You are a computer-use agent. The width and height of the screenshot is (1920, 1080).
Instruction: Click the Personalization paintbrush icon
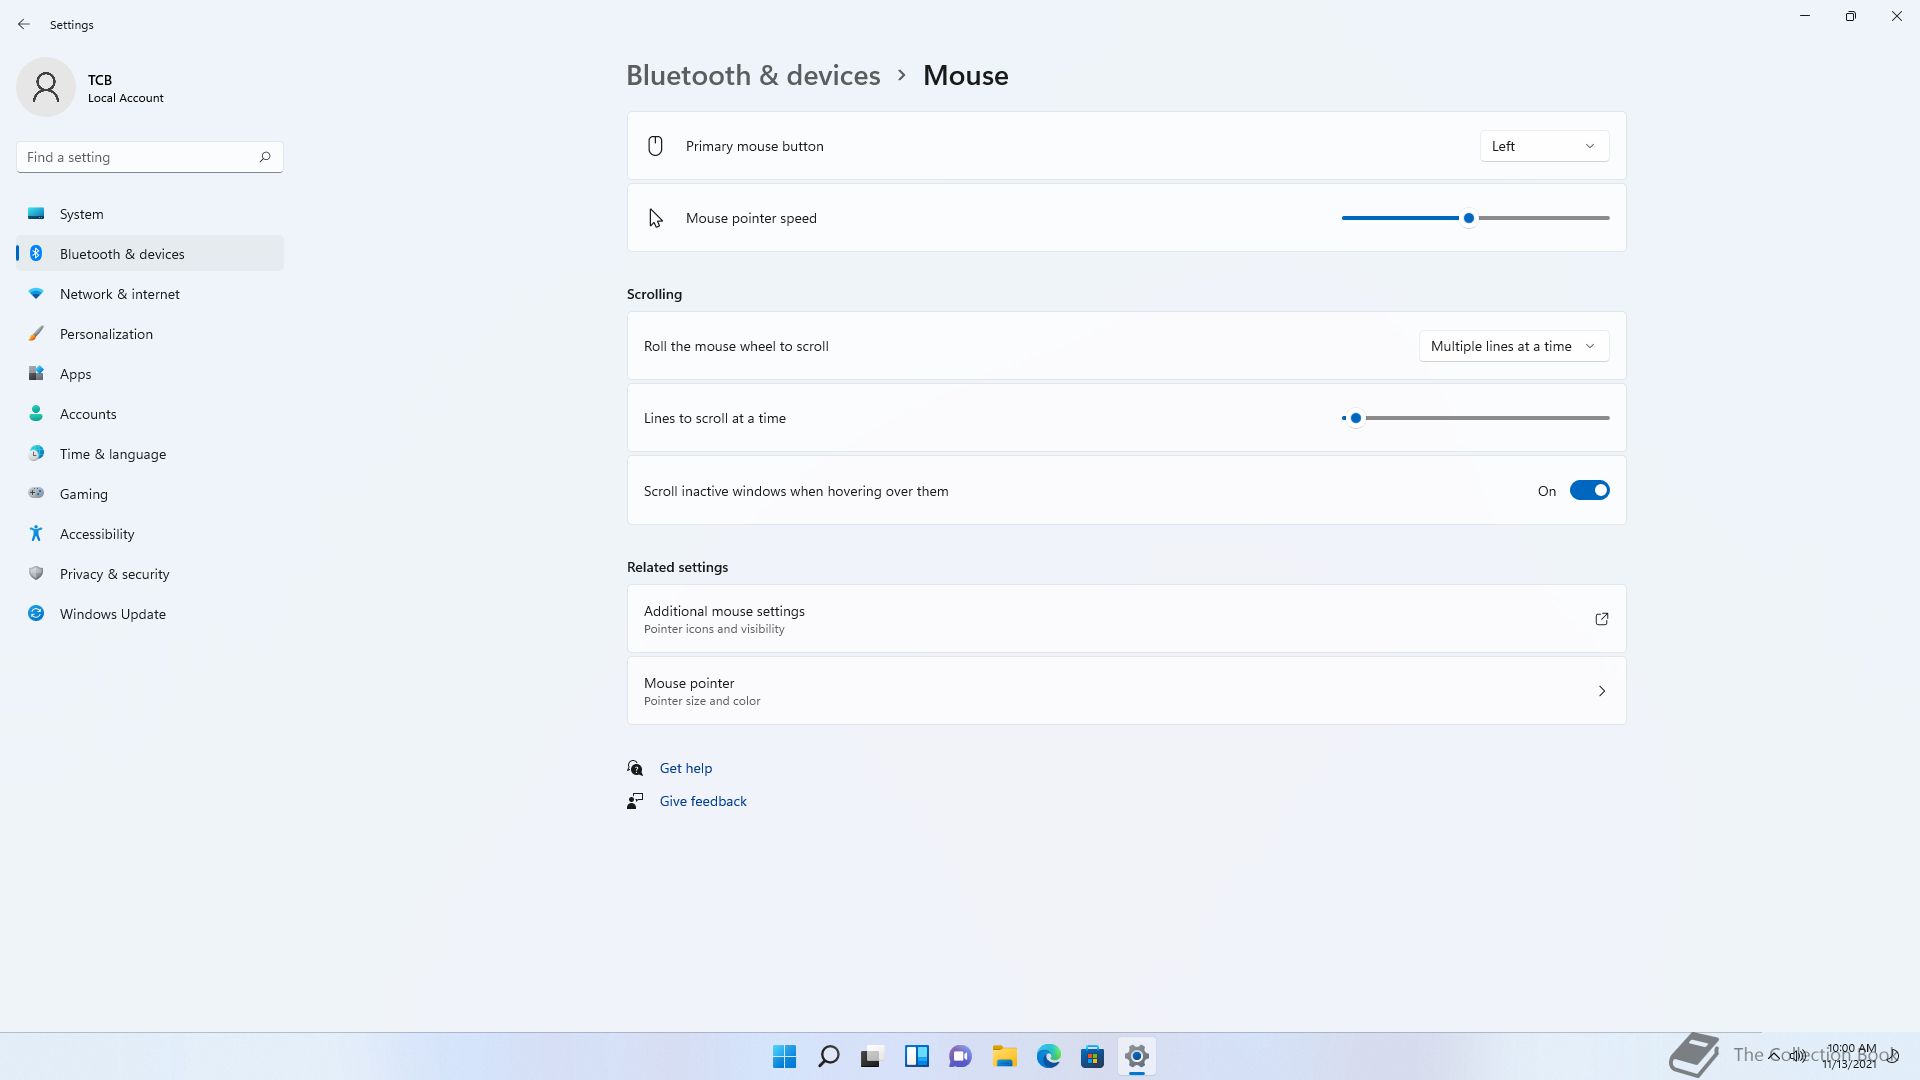[36, 333]
